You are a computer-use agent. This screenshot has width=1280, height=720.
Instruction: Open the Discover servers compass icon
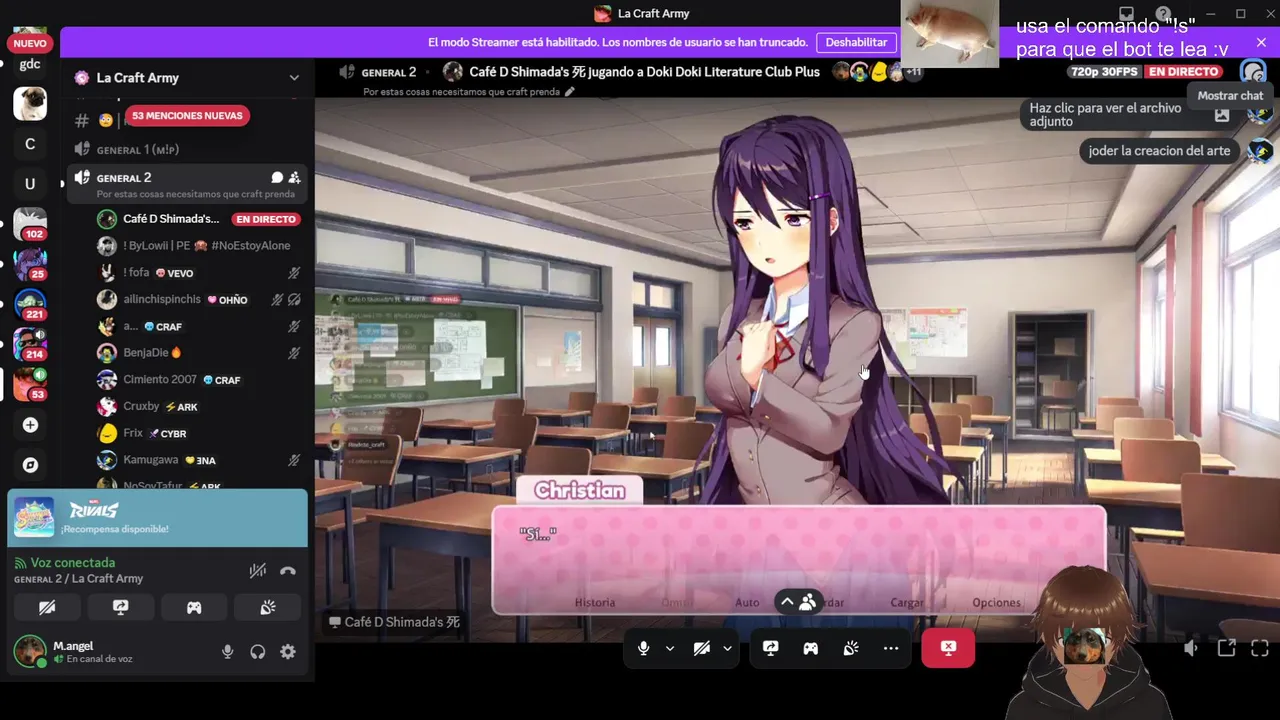click(x=30, y=465)
